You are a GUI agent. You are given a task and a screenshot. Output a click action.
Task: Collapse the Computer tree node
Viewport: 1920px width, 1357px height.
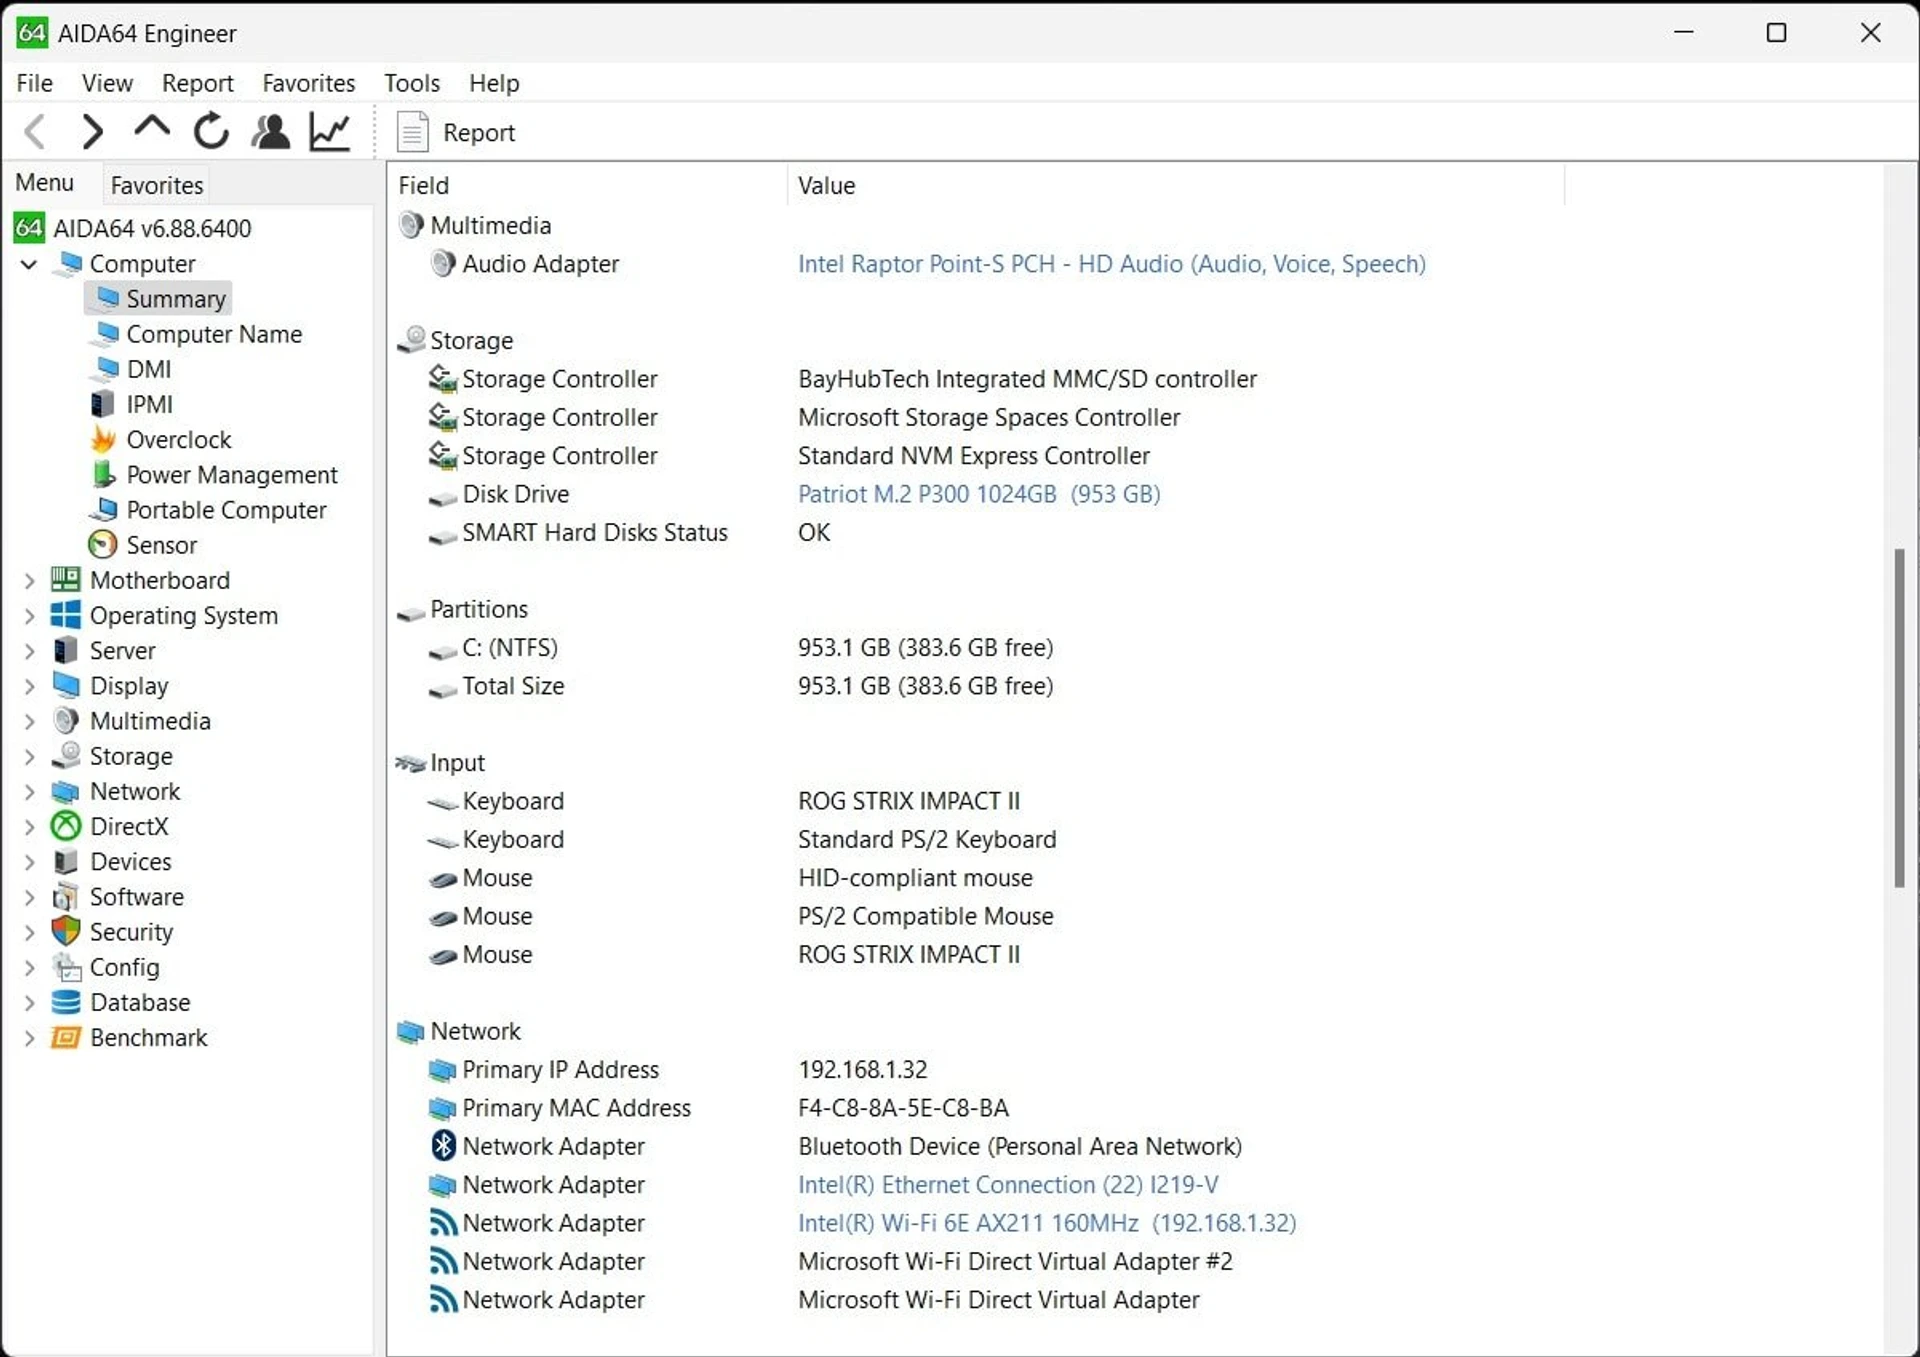point(29,264)
